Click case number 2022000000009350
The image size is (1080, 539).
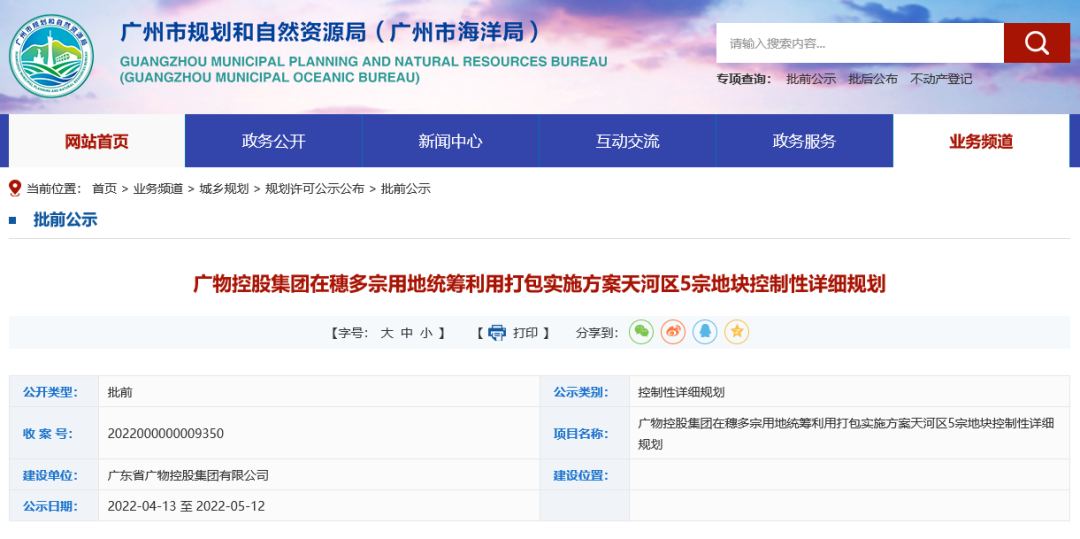(x=165, y=434)
